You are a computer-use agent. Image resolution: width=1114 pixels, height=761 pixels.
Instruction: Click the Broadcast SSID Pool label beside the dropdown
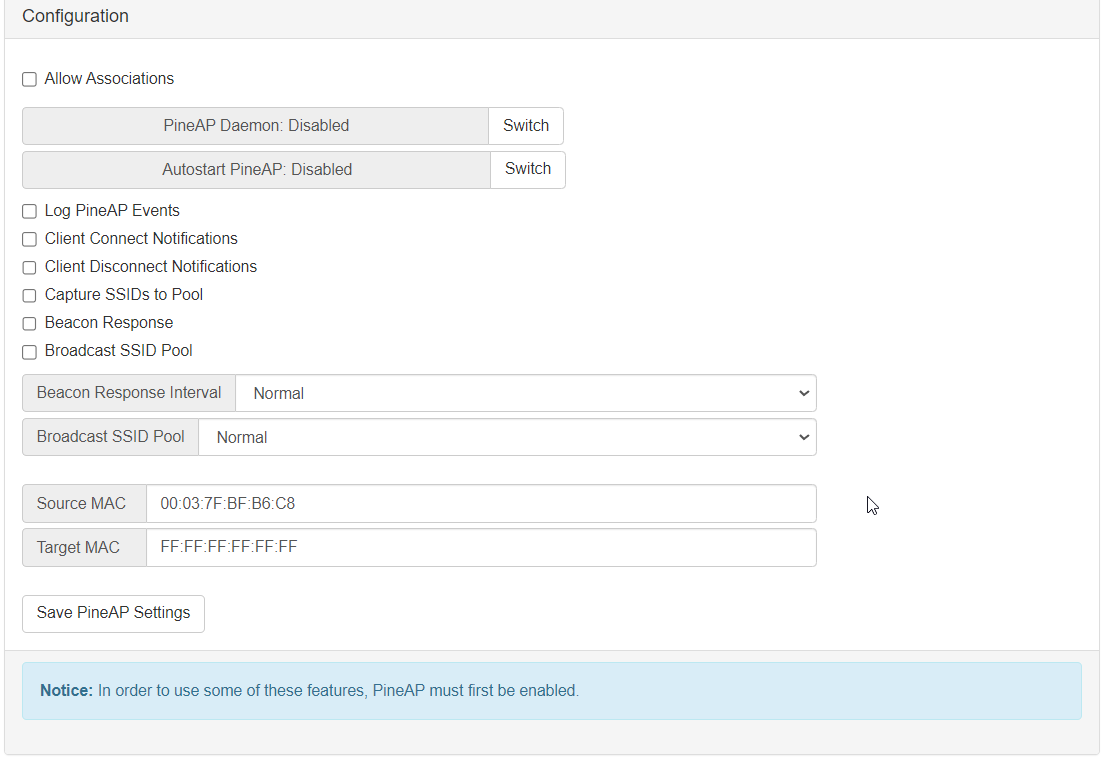tap(110, 437)
